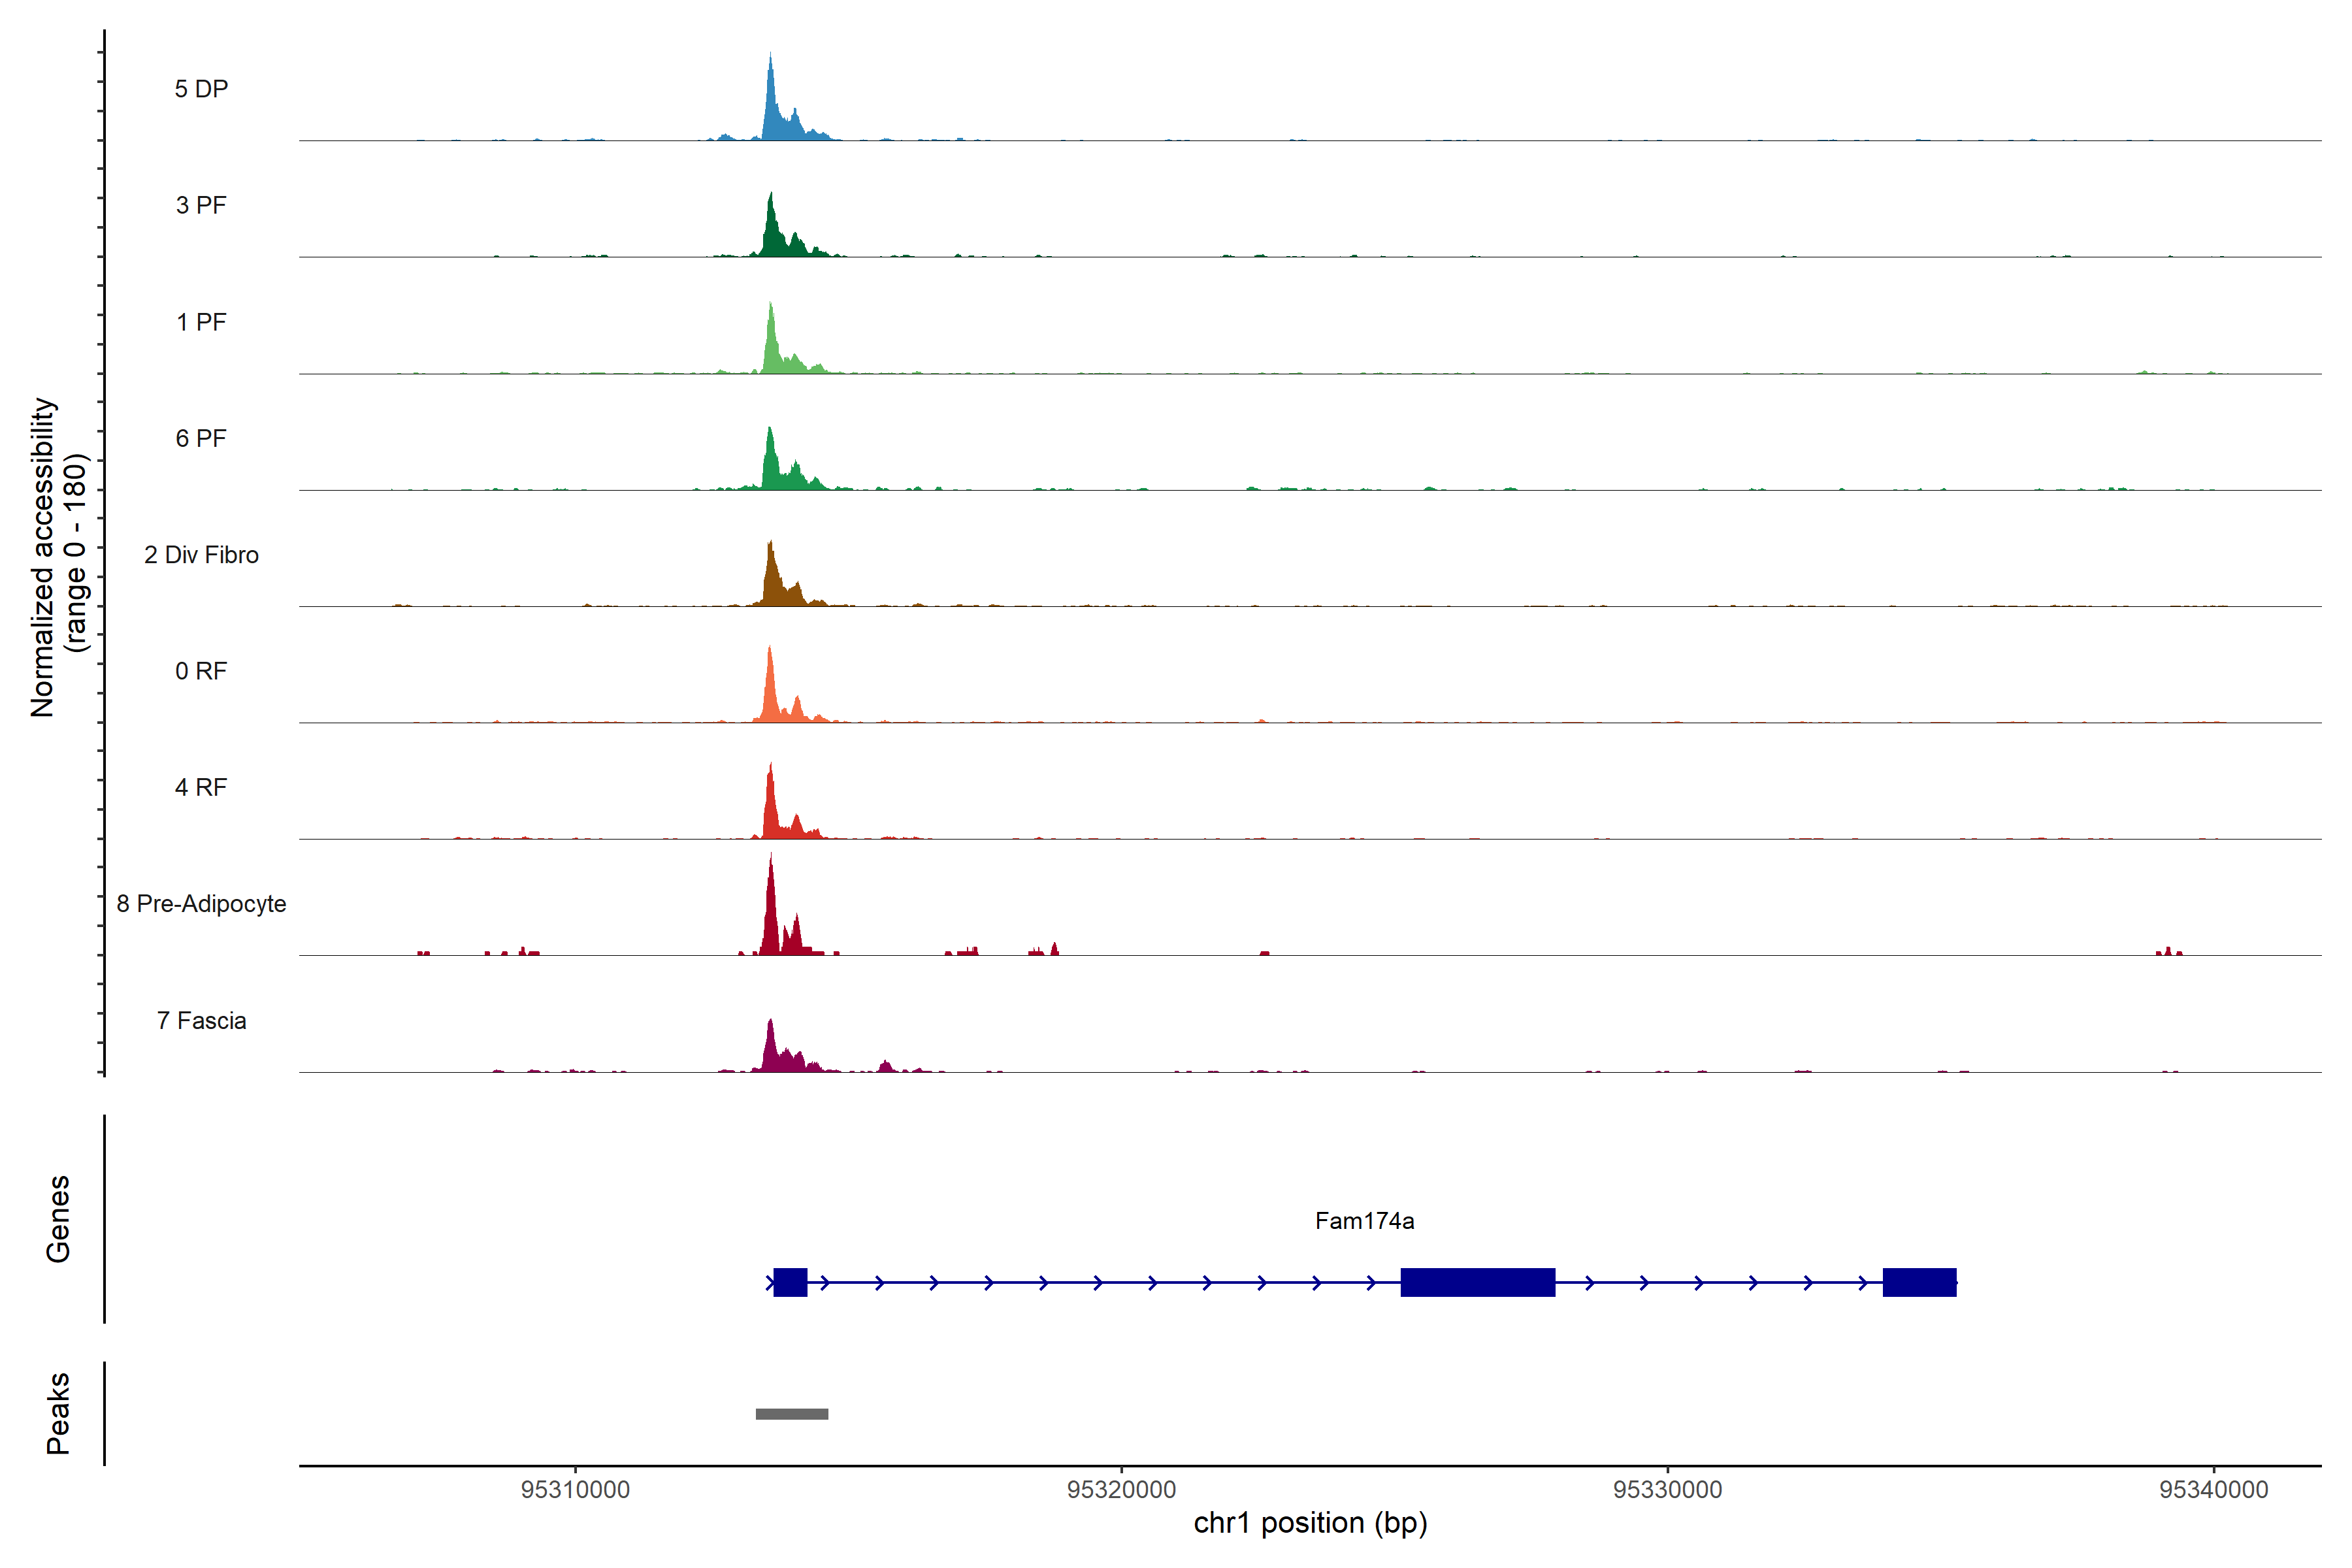
Task: Click the large middle Fam174a exon
Action: pos(1477,1282)
